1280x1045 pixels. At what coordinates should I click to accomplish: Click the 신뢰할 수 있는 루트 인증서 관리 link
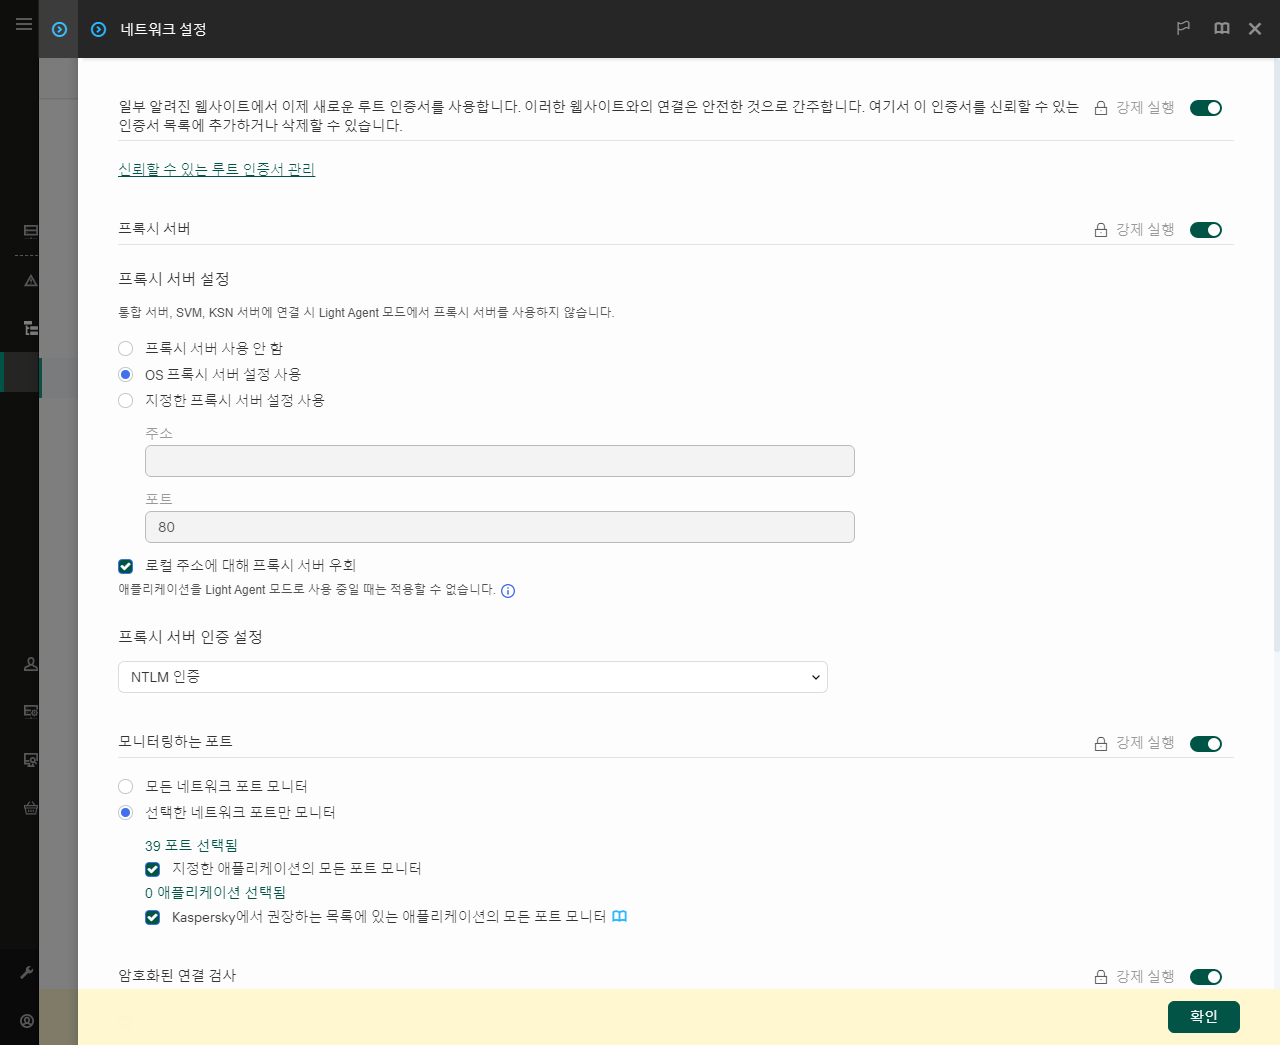pos(215,169)
